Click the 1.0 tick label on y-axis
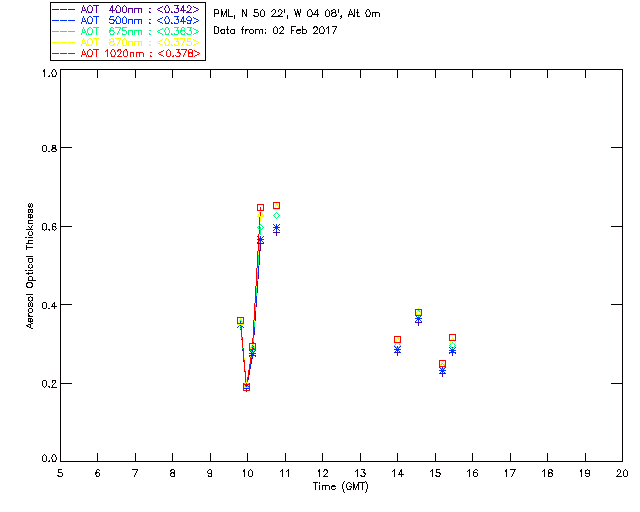 pyautogui.click(x=49, y=73)
